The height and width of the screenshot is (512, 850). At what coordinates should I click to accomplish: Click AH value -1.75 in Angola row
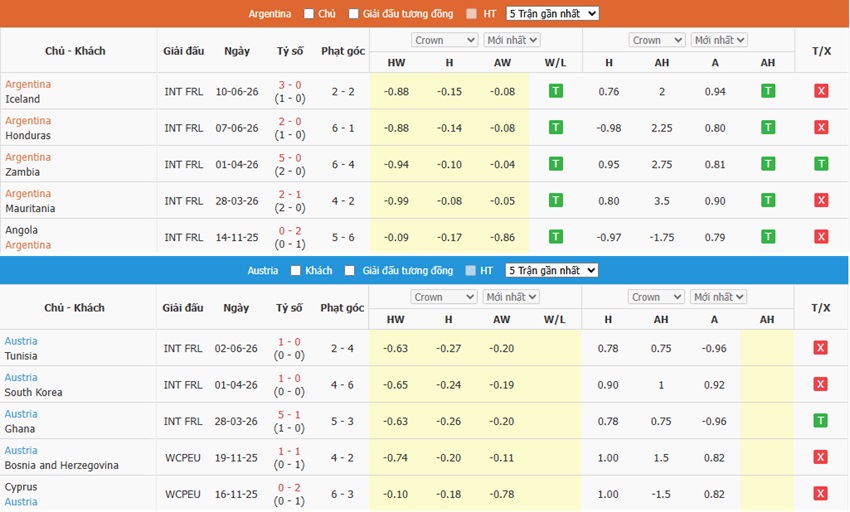coord(662,237)
